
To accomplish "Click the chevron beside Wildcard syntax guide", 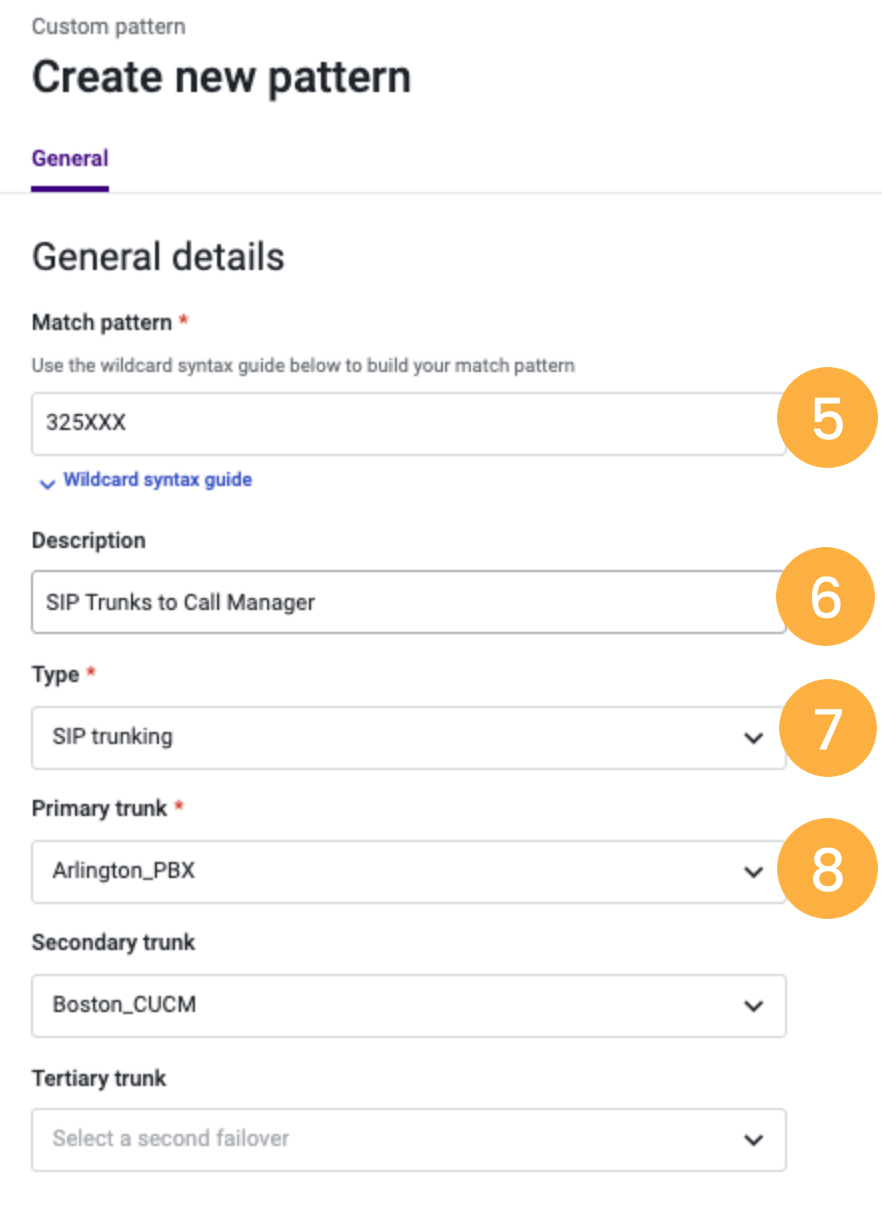I will (x=46, y=483).
